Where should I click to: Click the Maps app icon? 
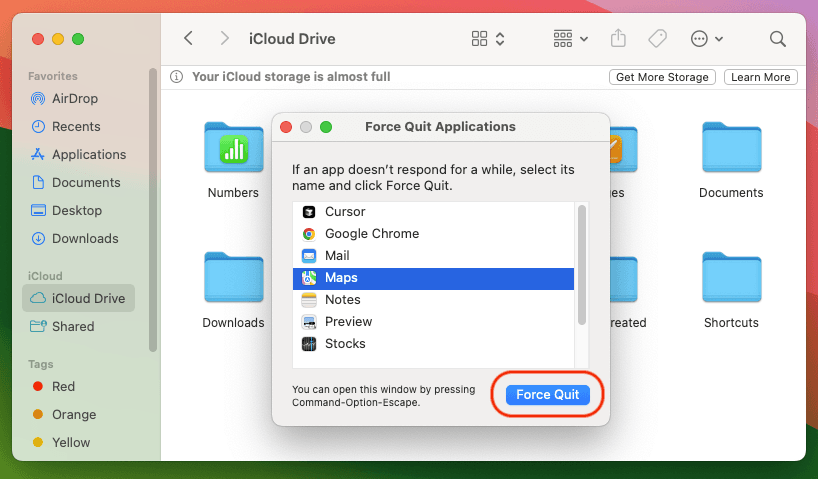[309, 278]
